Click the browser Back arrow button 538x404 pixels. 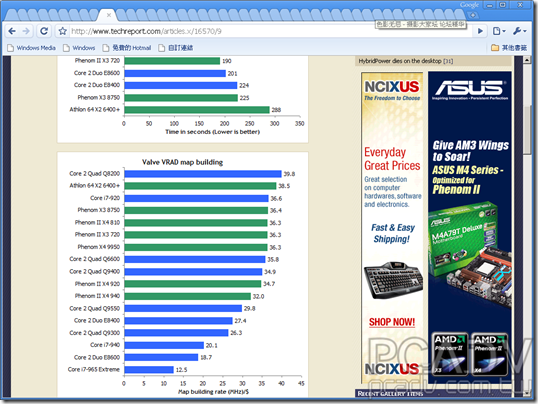pyautogui.click(x=12, y=31)
